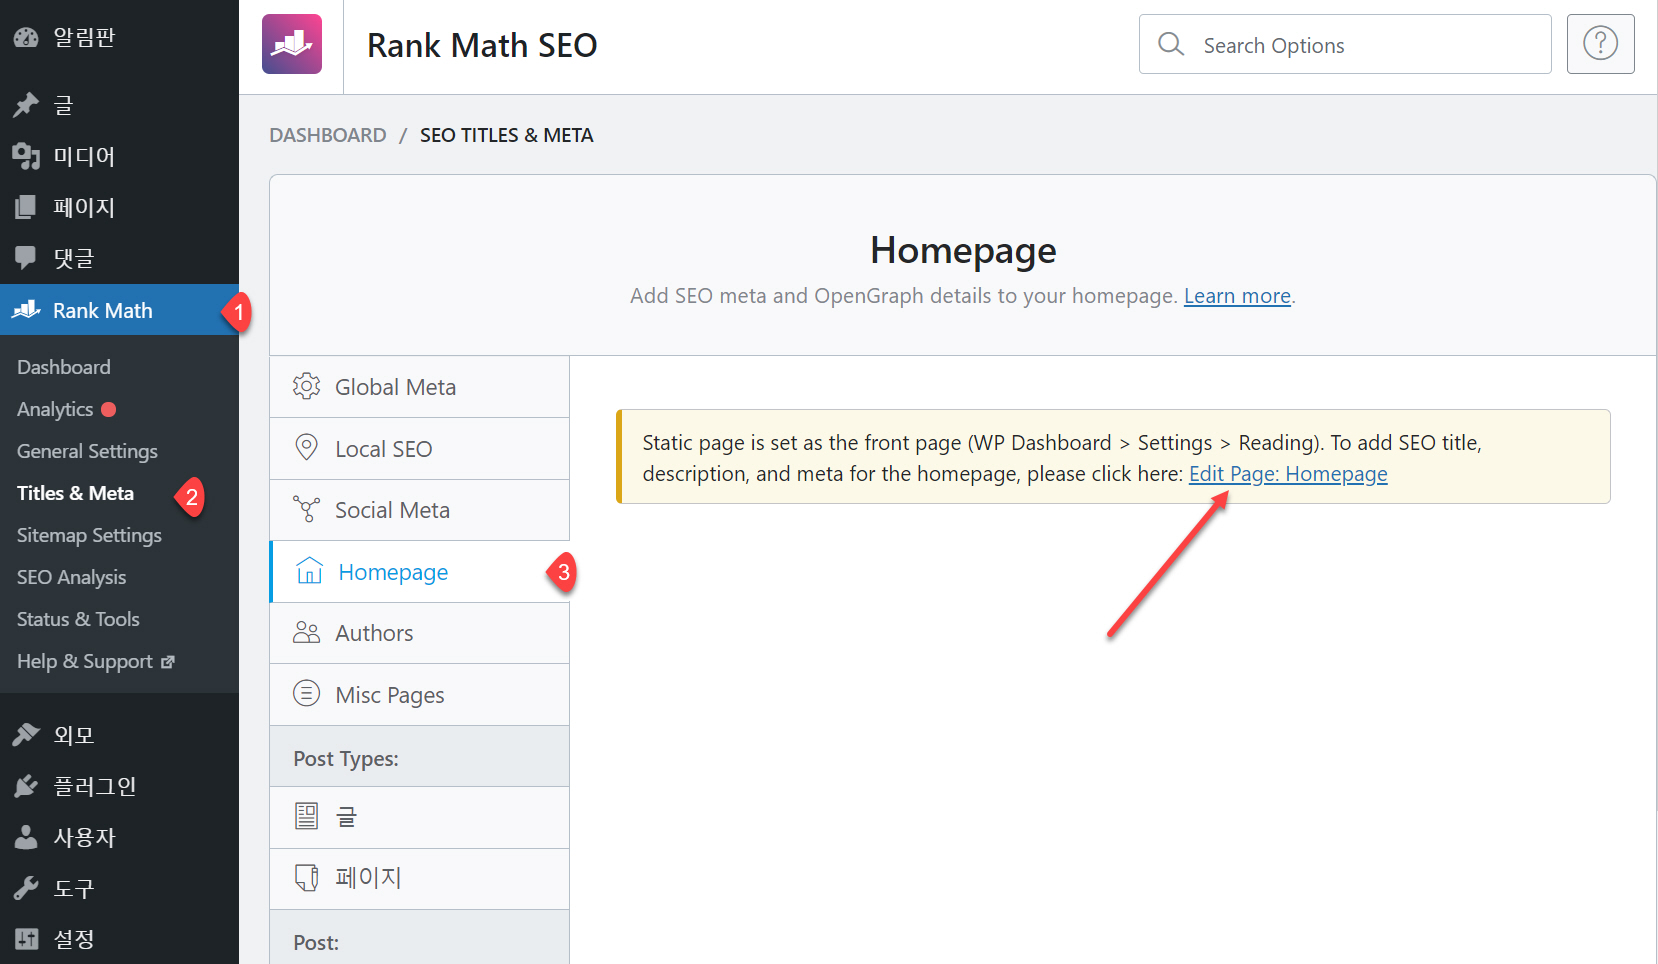Click the 외모 appearance brush icon

click(26, 735)
